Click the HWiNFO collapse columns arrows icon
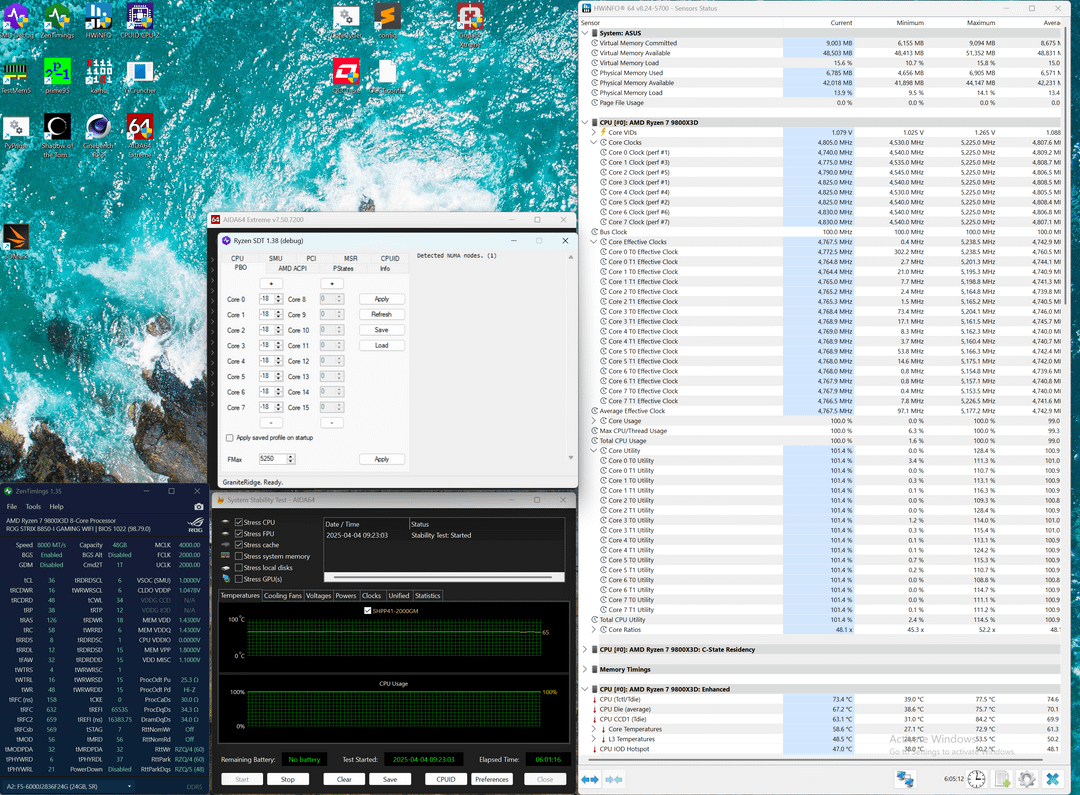This screenshot has height=795, width=1080. point(614,779)
